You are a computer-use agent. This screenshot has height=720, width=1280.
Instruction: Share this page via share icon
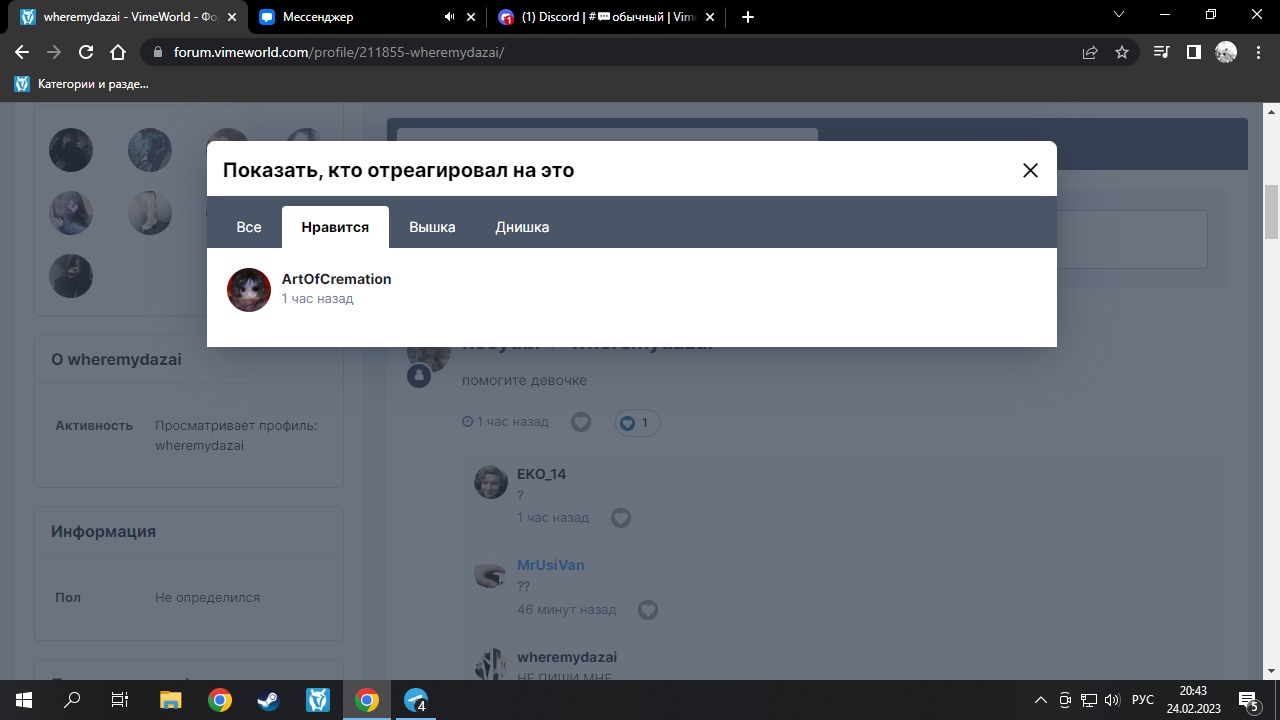pyautogui.click(x=1090, y=52)
